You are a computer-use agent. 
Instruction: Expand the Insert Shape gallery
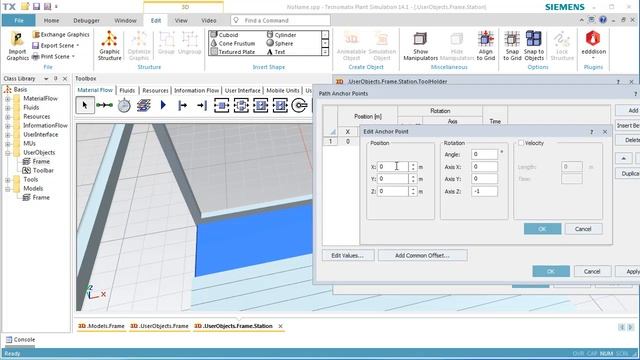tap(325, 52)
